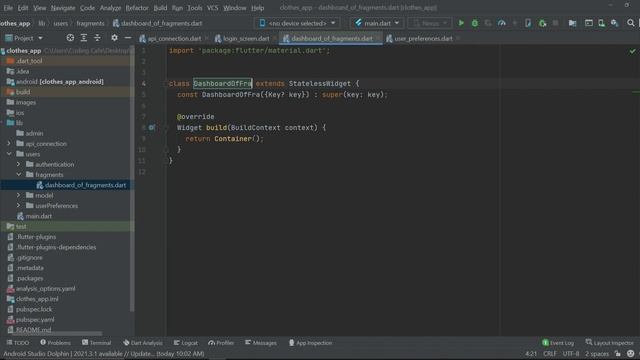Viewport: 640px width, 360px height.
Task: Open the Logcat tool window
Action: 185,343
